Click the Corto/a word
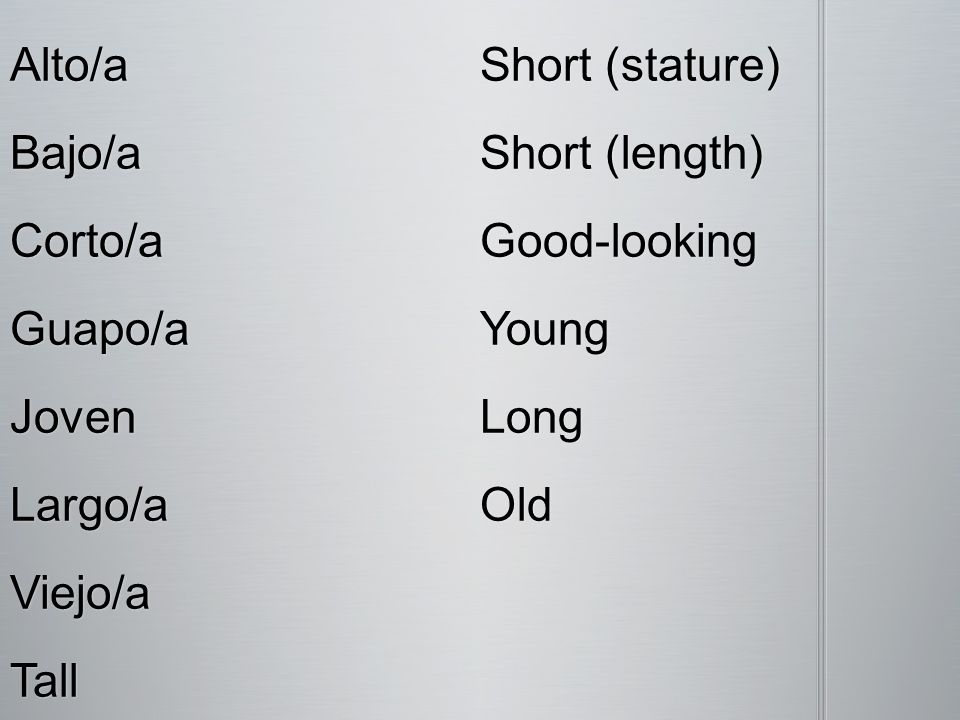 tap(86, 241)
